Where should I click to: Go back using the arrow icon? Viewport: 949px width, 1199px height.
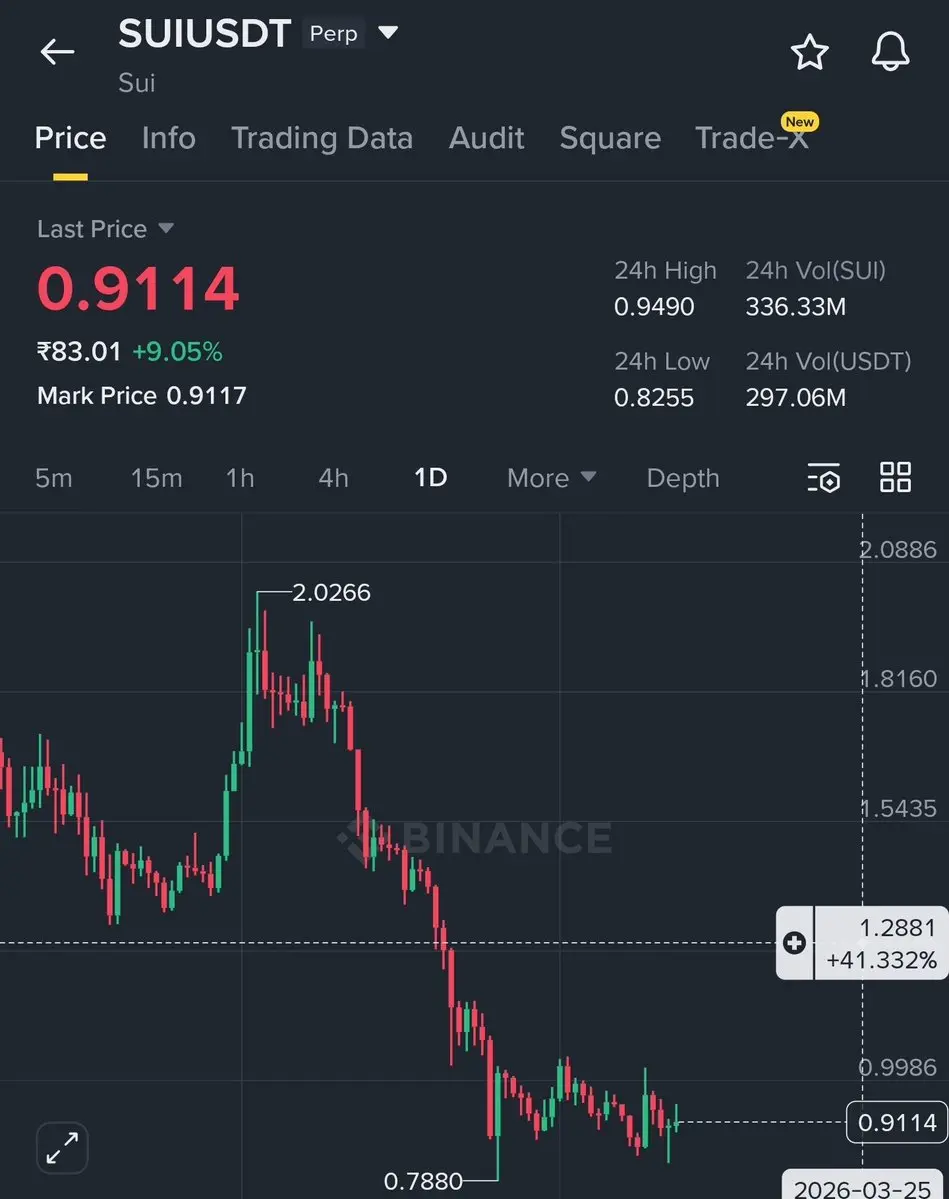(x=57, y=52)
